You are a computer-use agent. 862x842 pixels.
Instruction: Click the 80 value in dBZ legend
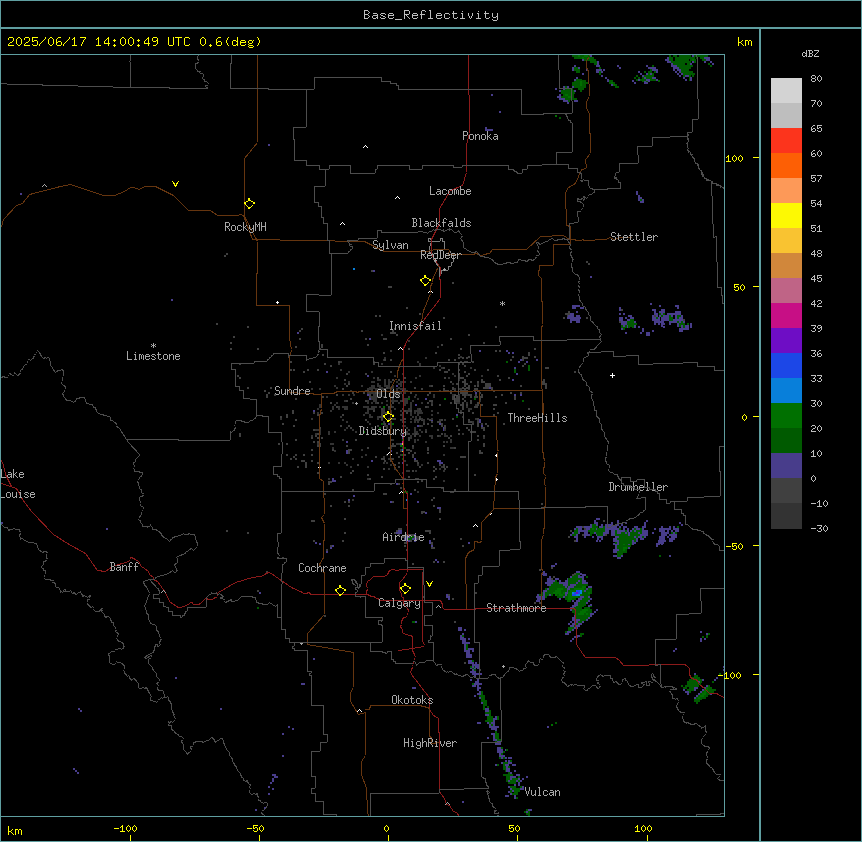click(816, 79)
